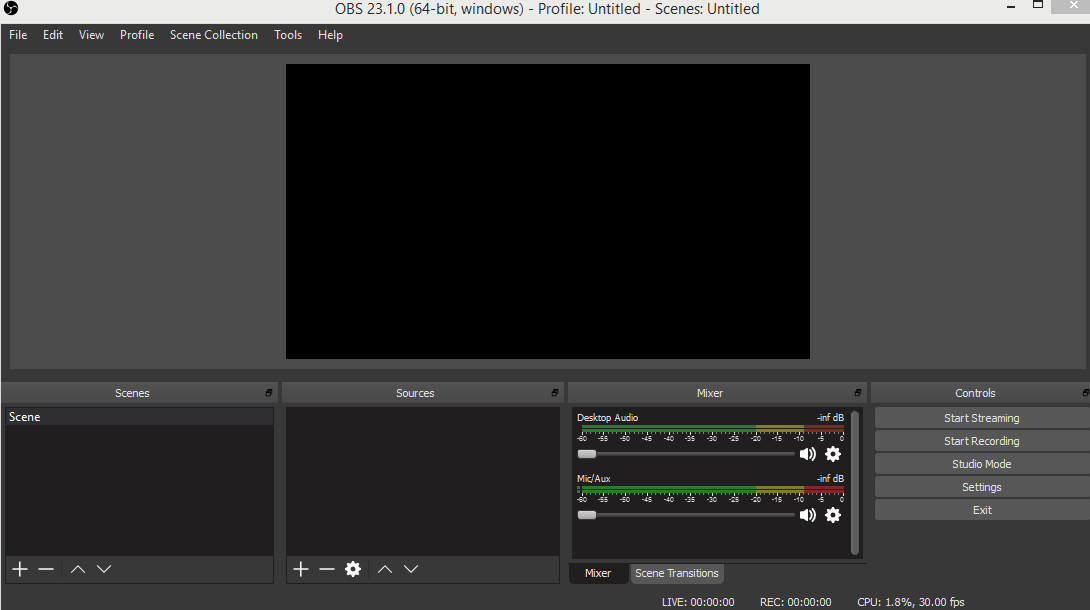The image size is (1090, 610).
Task: Move scene up with arrow icon
Action: [78, 569]
